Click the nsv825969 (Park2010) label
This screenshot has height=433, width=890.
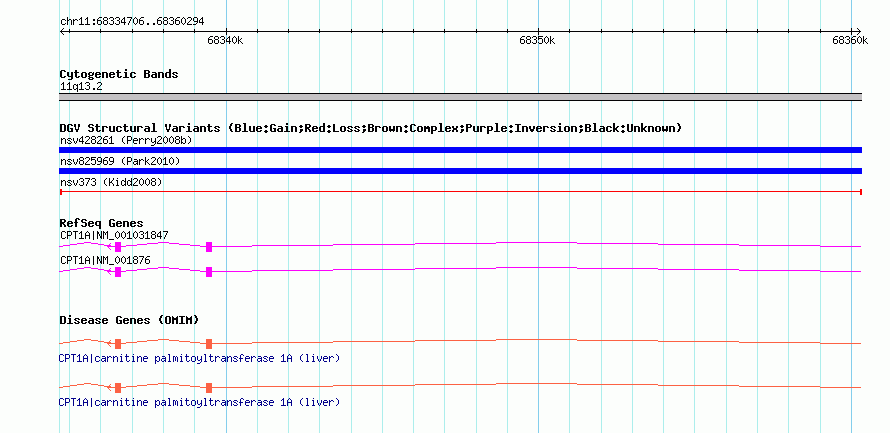(120, 162)
